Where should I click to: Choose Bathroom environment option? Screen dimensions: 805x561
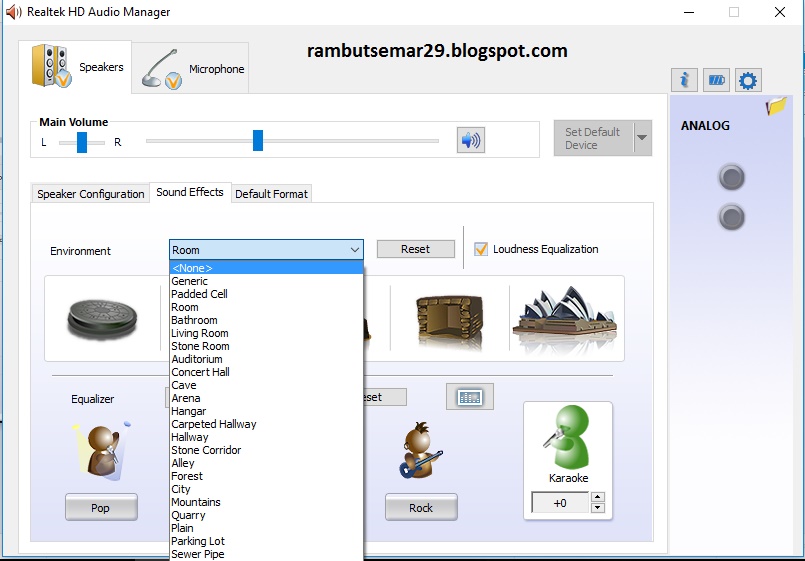[x=266, y=320]
